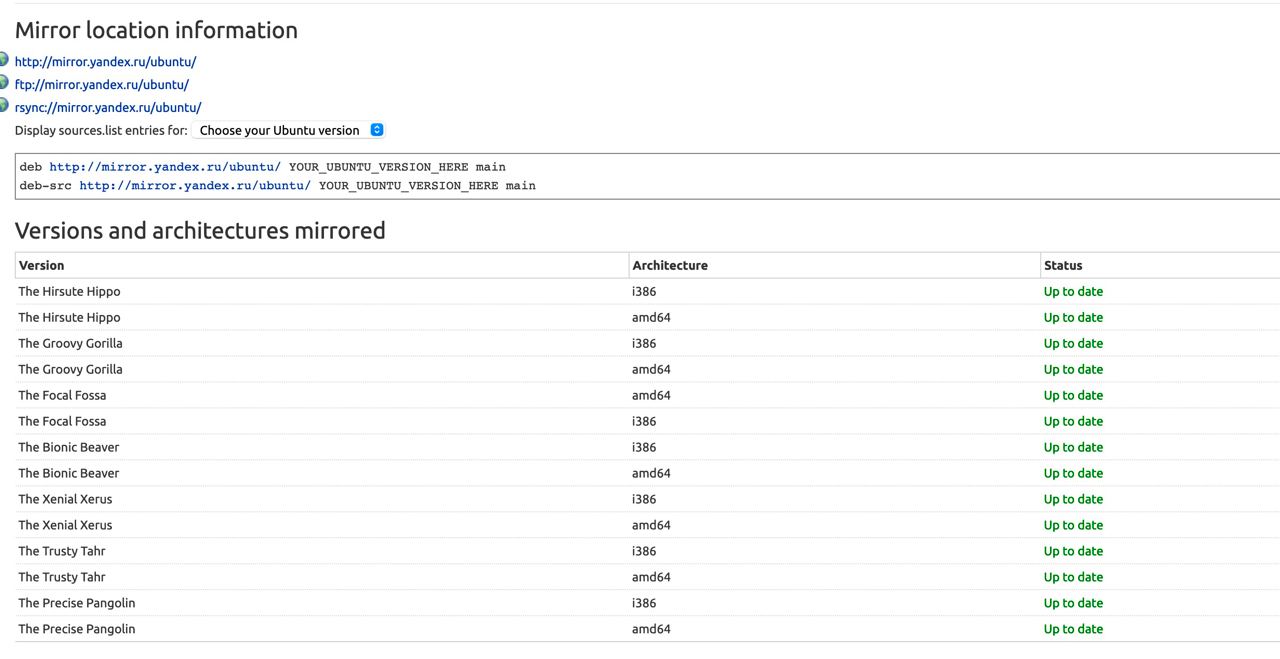Click YOUR_UBUNTU_VERSION_HERE in the deb-src line
The height and width of the screenshot is (659, 1280).
click(409, 186)
